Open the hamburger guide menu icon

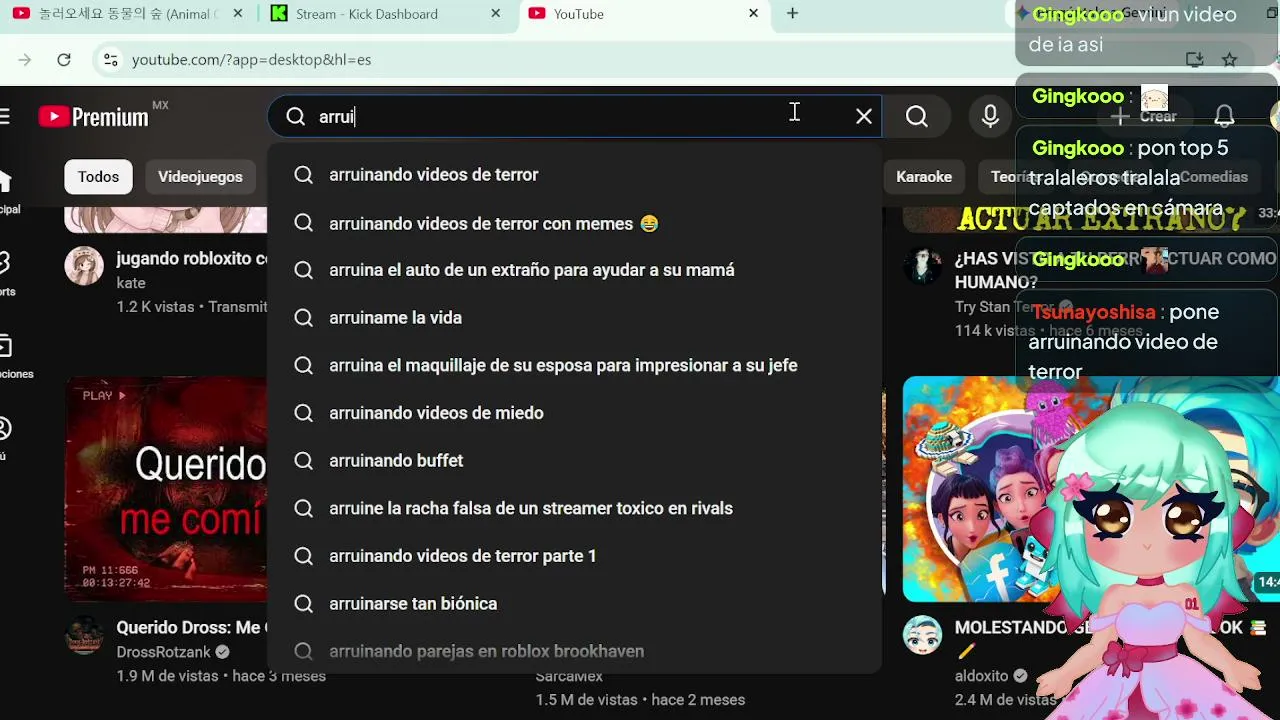click(x=4, y=117)
